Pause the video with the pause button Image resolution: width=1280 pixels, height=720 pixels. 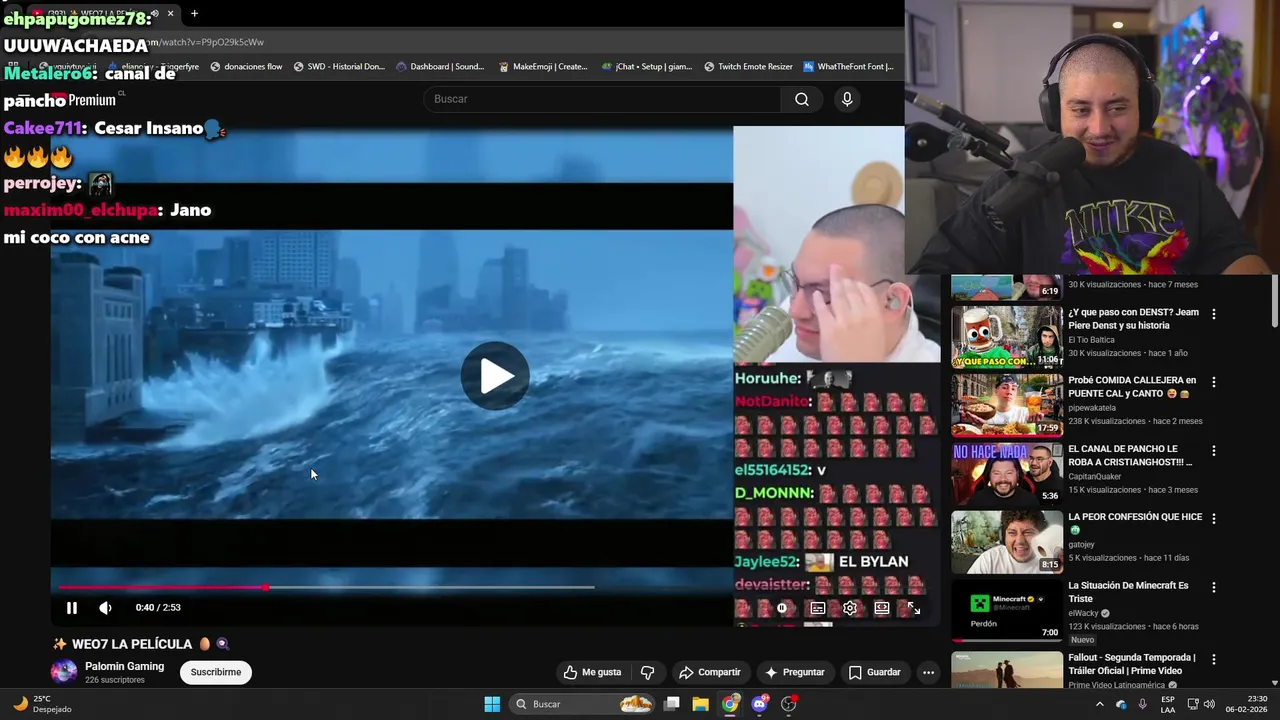click(72, 608)
